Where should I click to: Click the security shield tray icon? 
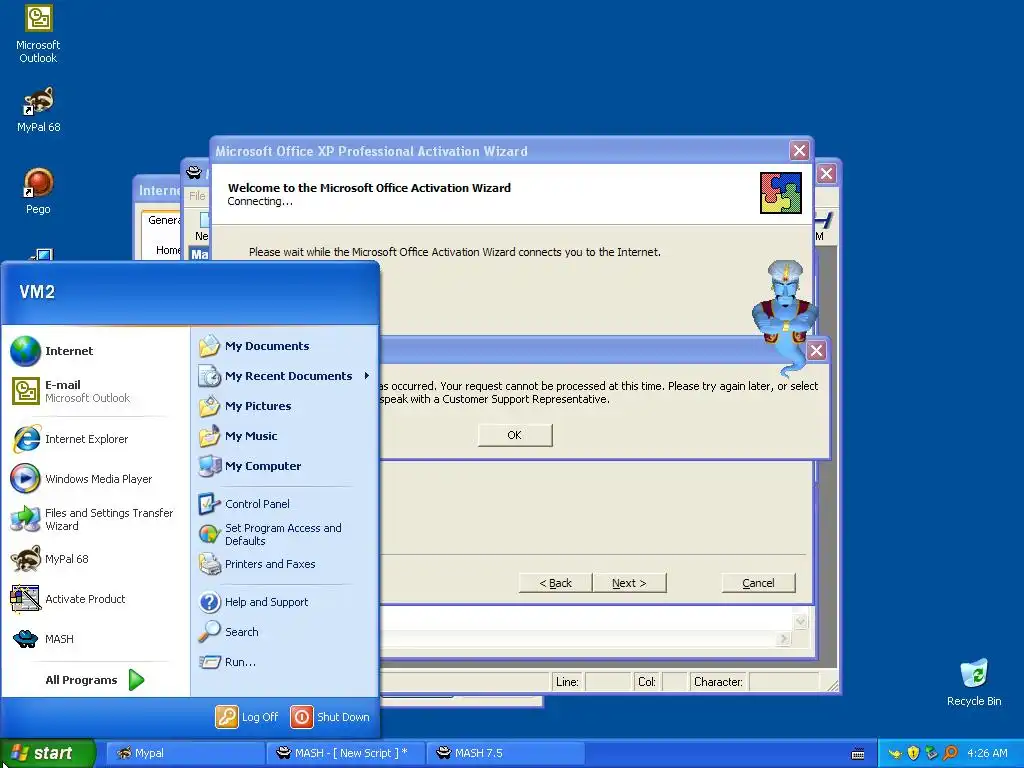(x=913, y=753)
